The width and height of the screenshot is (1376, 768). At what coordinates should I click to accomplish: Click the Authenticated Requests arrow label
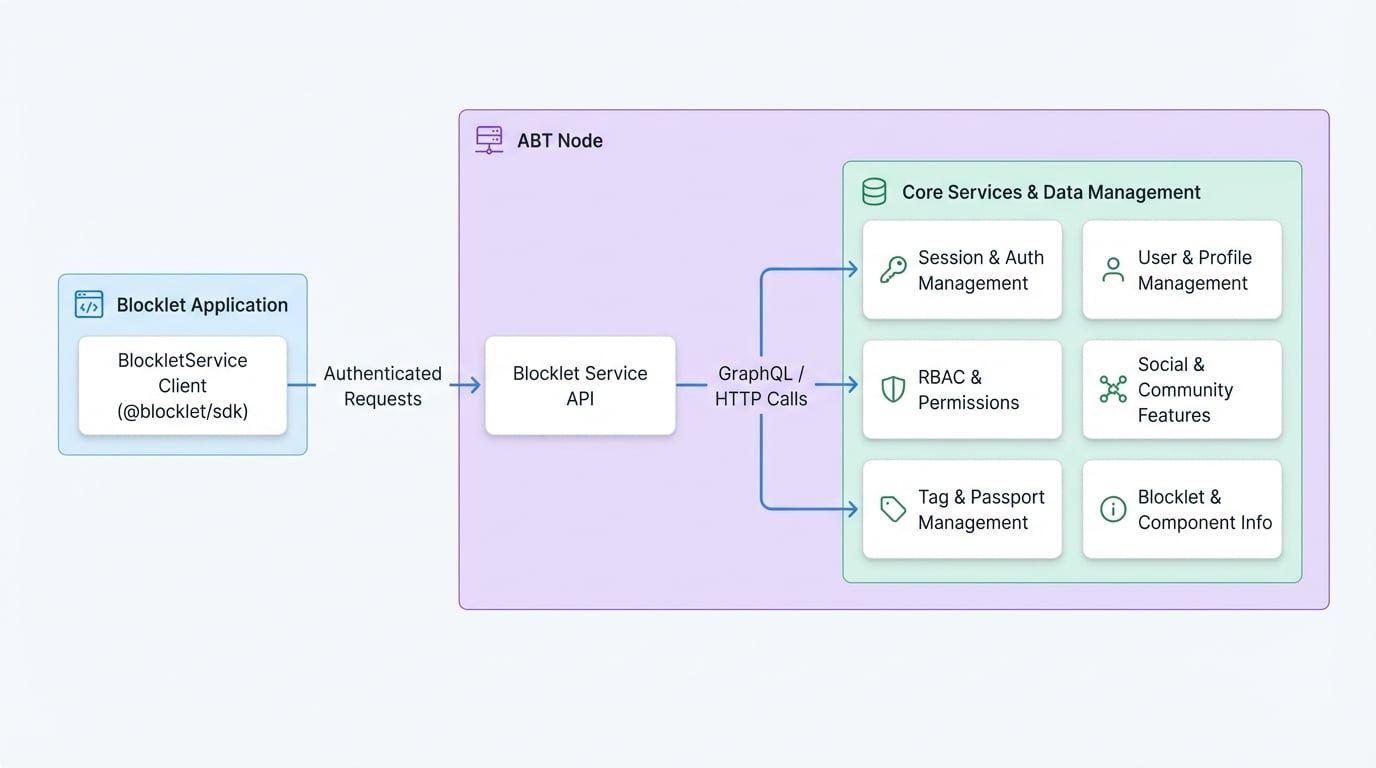point(383,386)
